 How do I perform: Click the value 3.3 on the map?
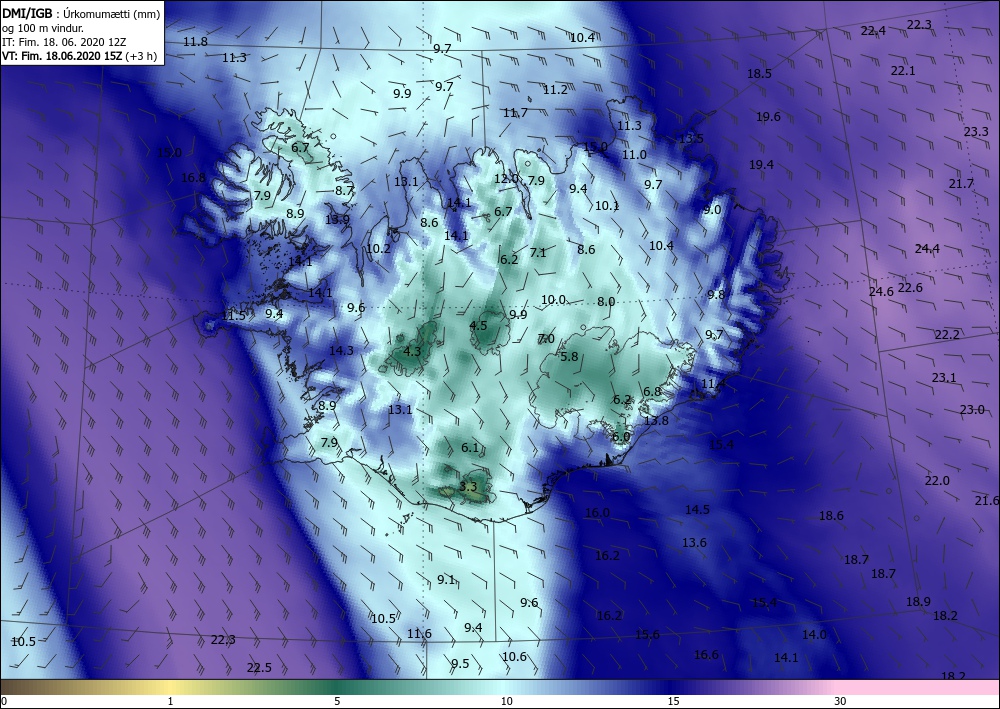click(x=467, y=487)
